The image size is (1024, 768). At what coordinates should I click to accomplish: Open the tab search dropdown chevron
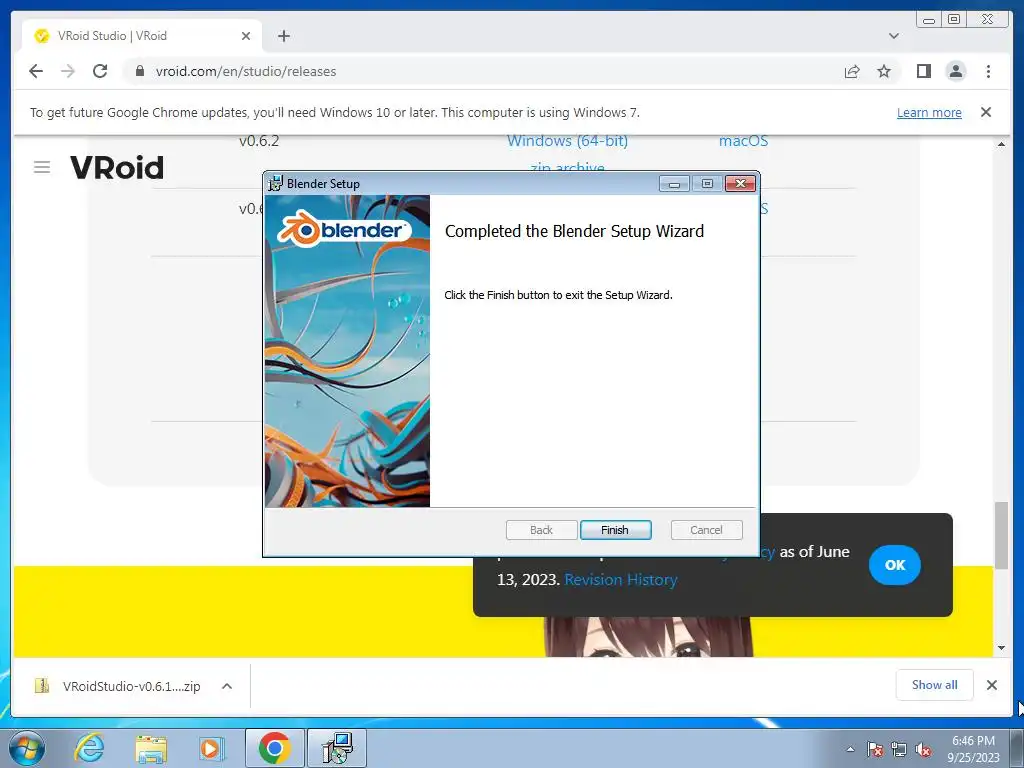[893, 36]
